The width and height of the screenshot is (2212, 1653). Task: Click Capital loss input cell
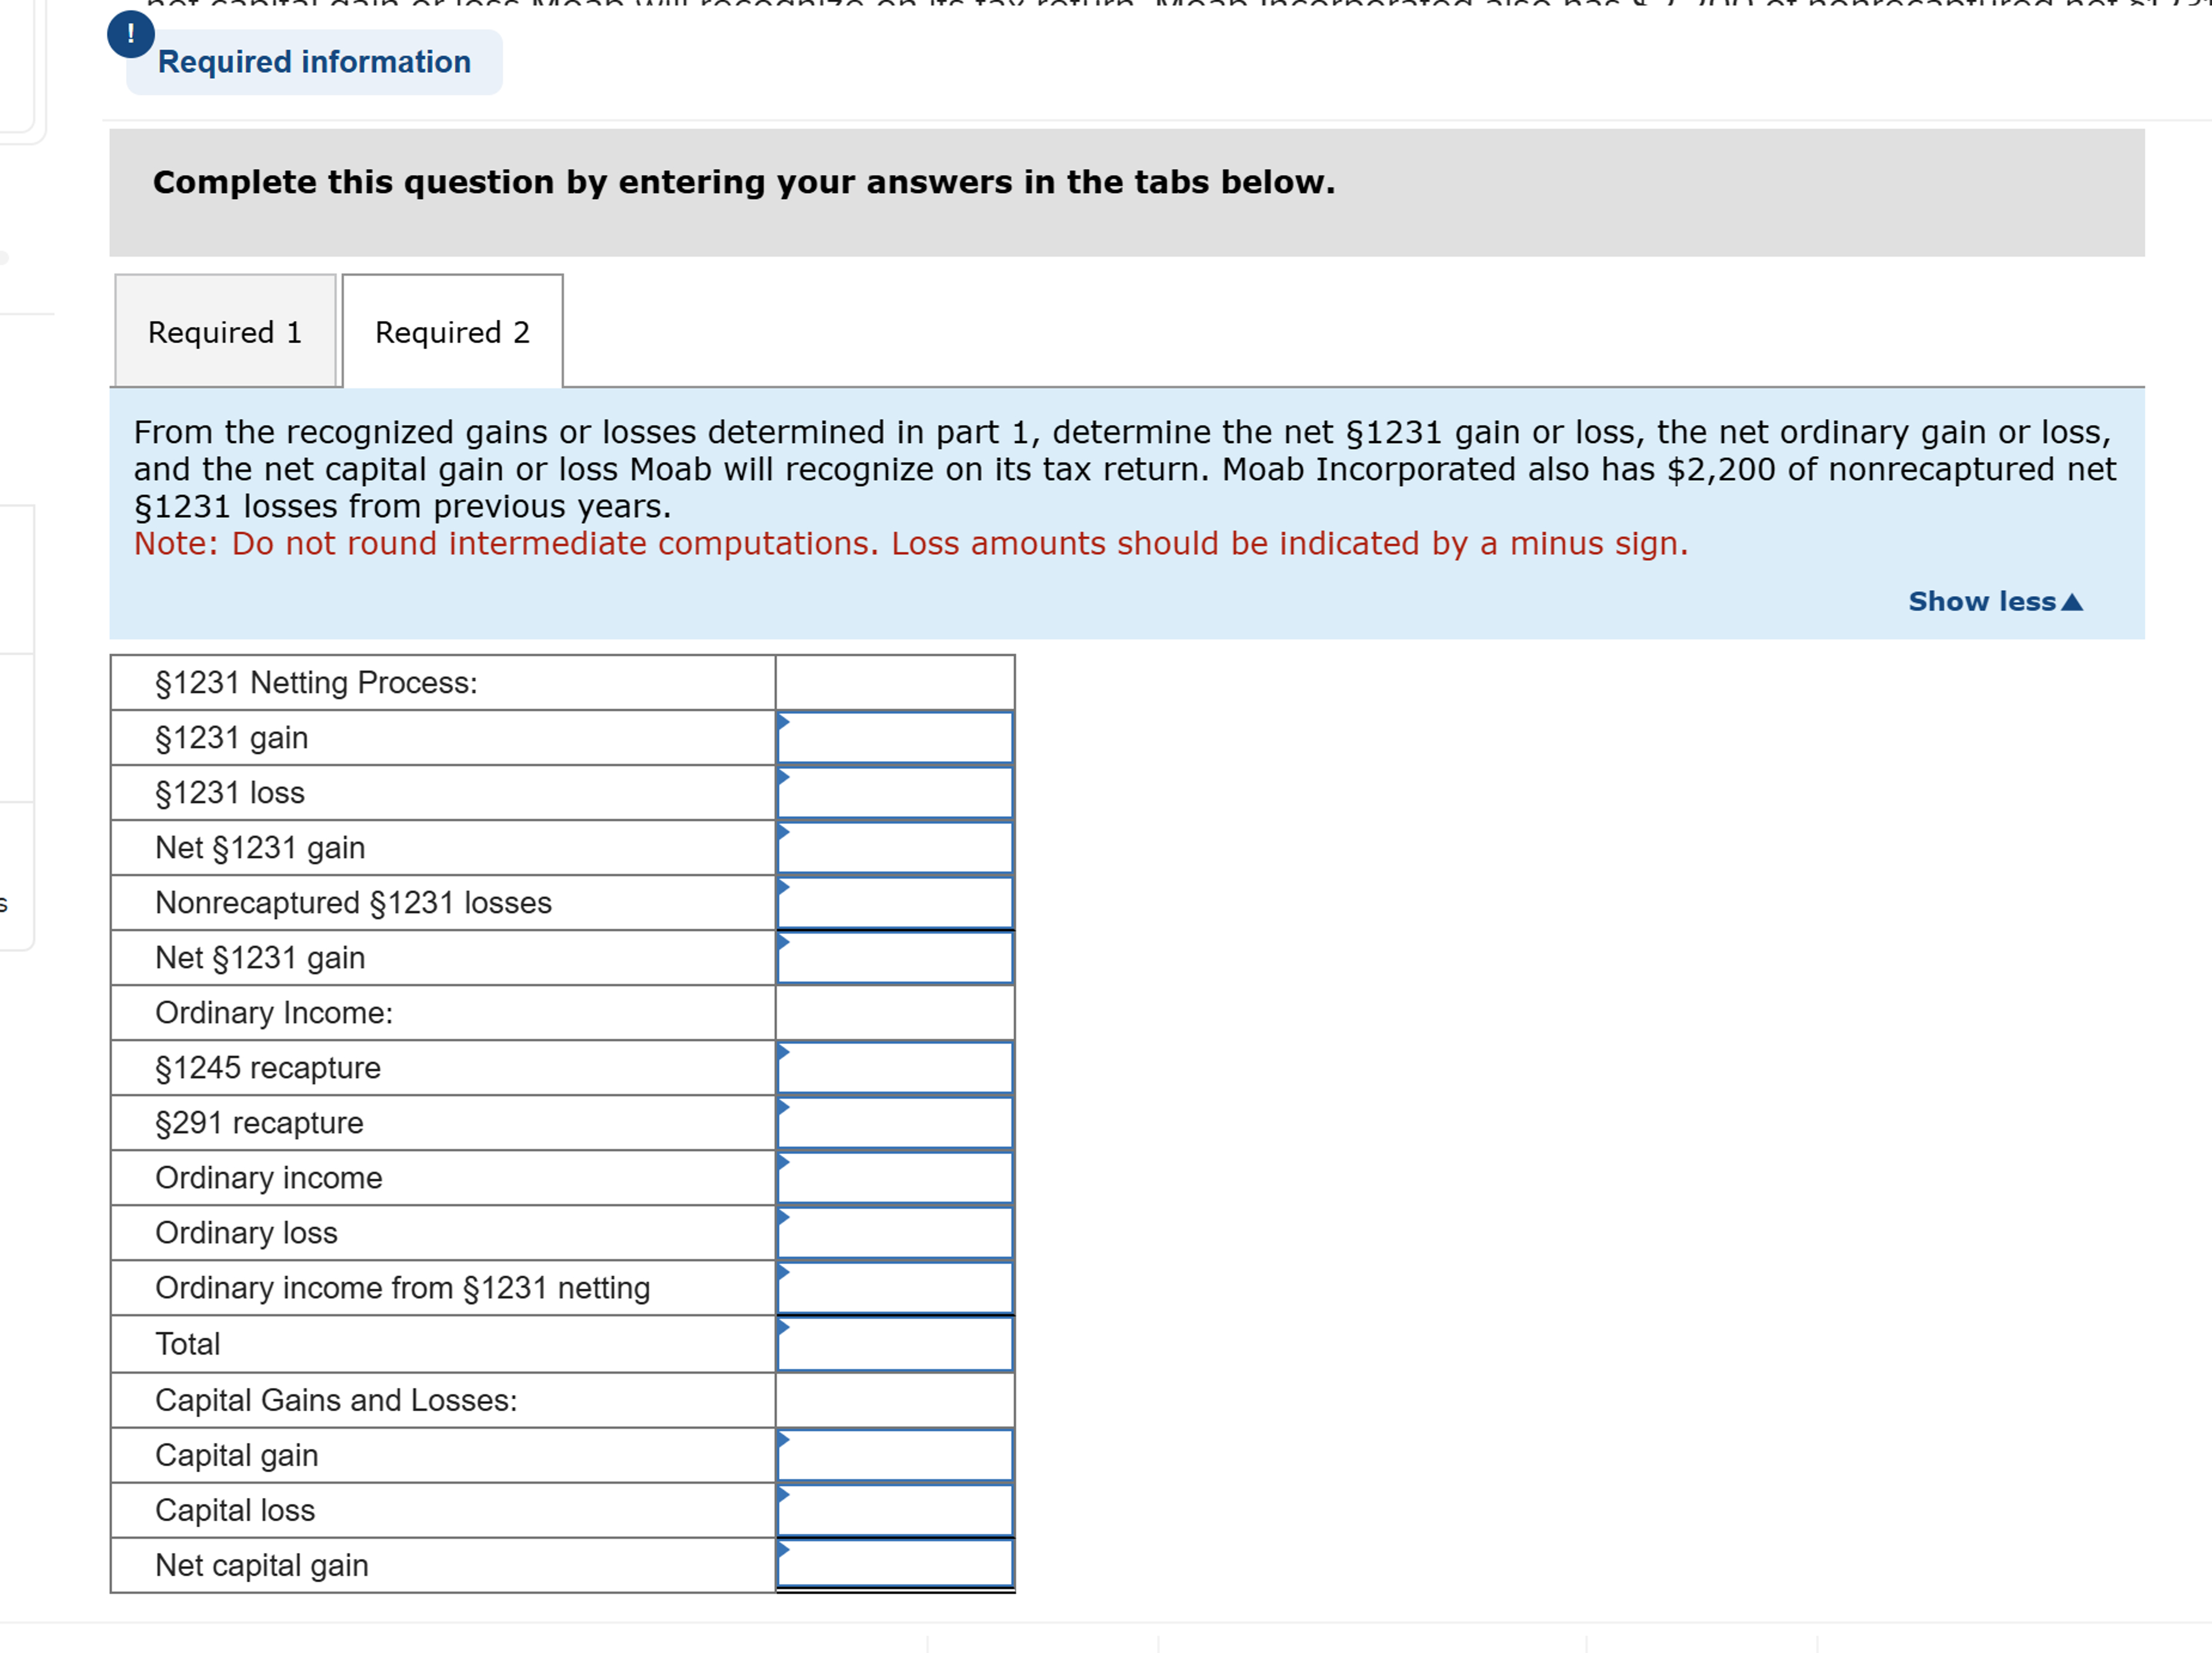[895, 1510]
